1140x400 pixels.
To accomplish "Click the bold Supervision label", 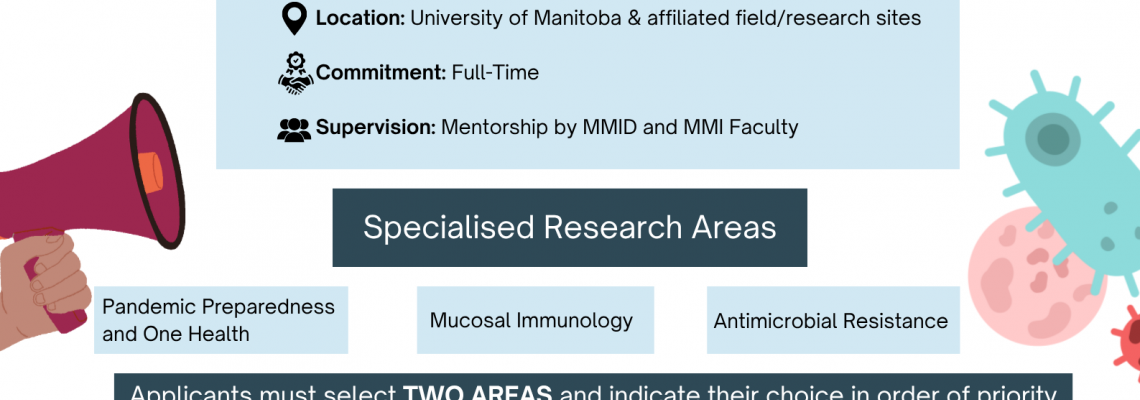I will pos(376,127).
